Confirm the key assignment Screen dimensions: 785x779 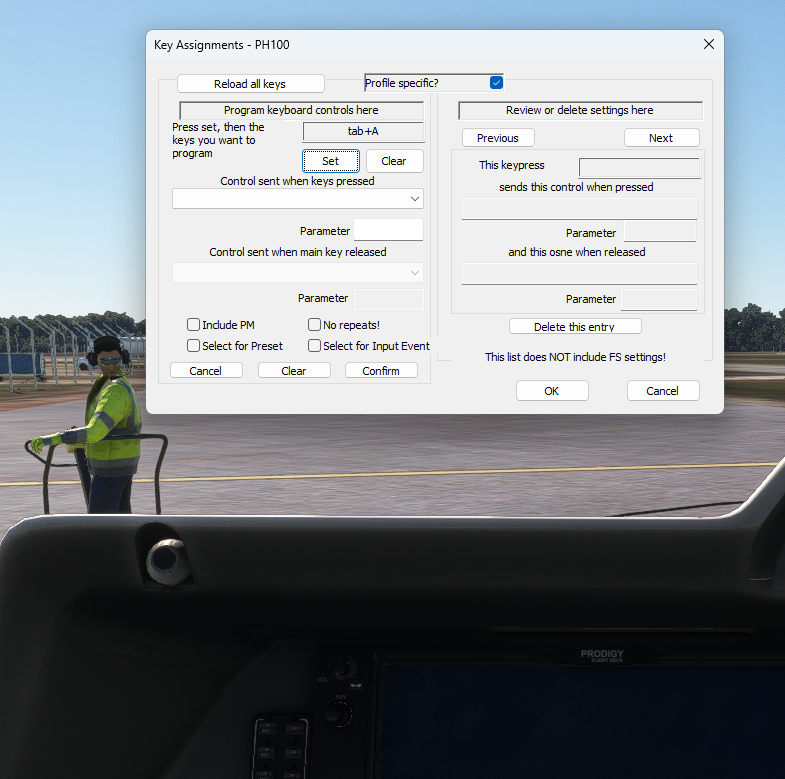(381, 371)
